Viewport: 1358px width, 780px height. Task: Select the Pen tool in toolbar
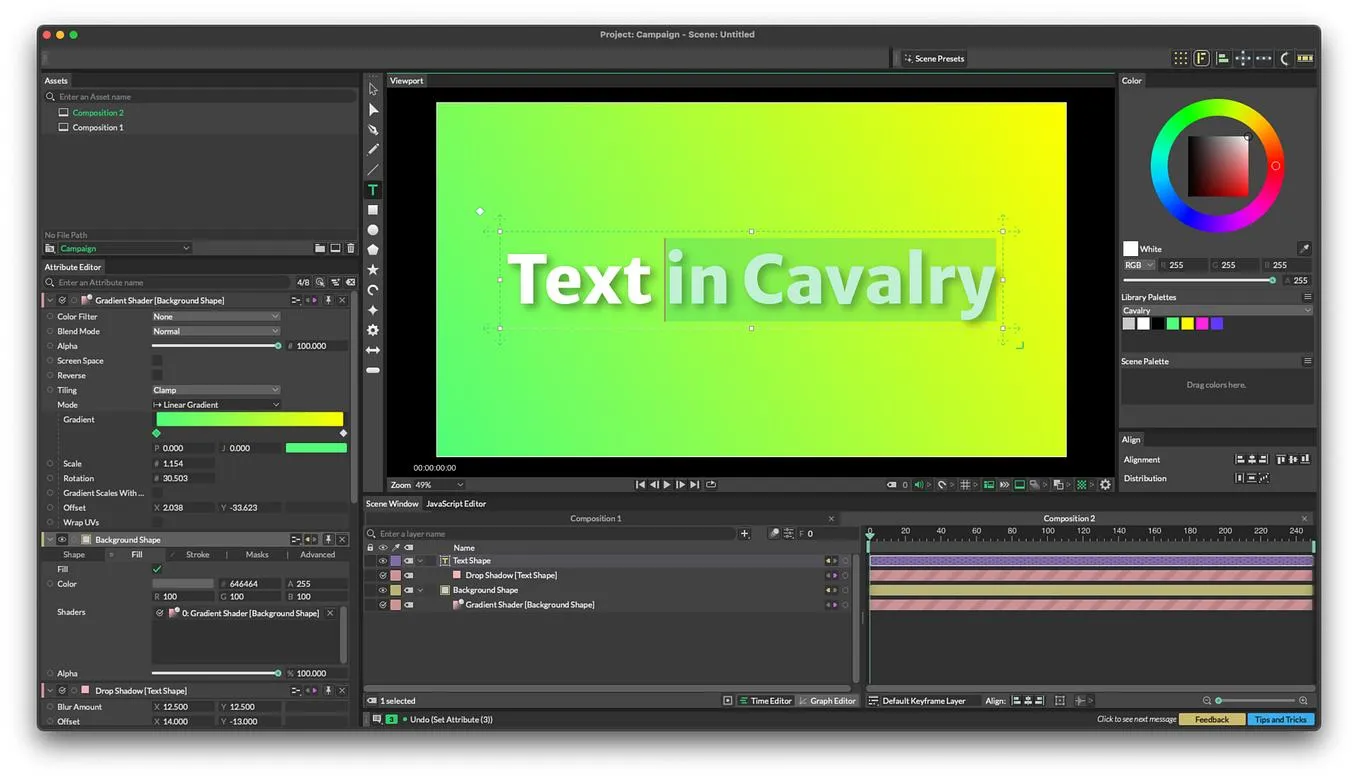(373, 130)
